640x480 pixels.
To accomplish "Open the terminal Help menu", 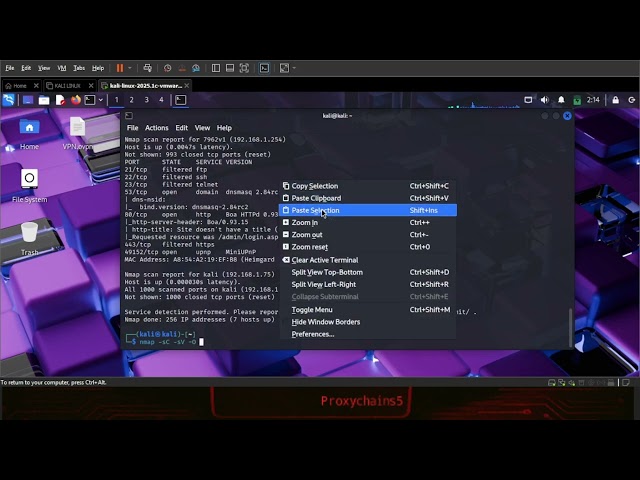I will point(224,128).
